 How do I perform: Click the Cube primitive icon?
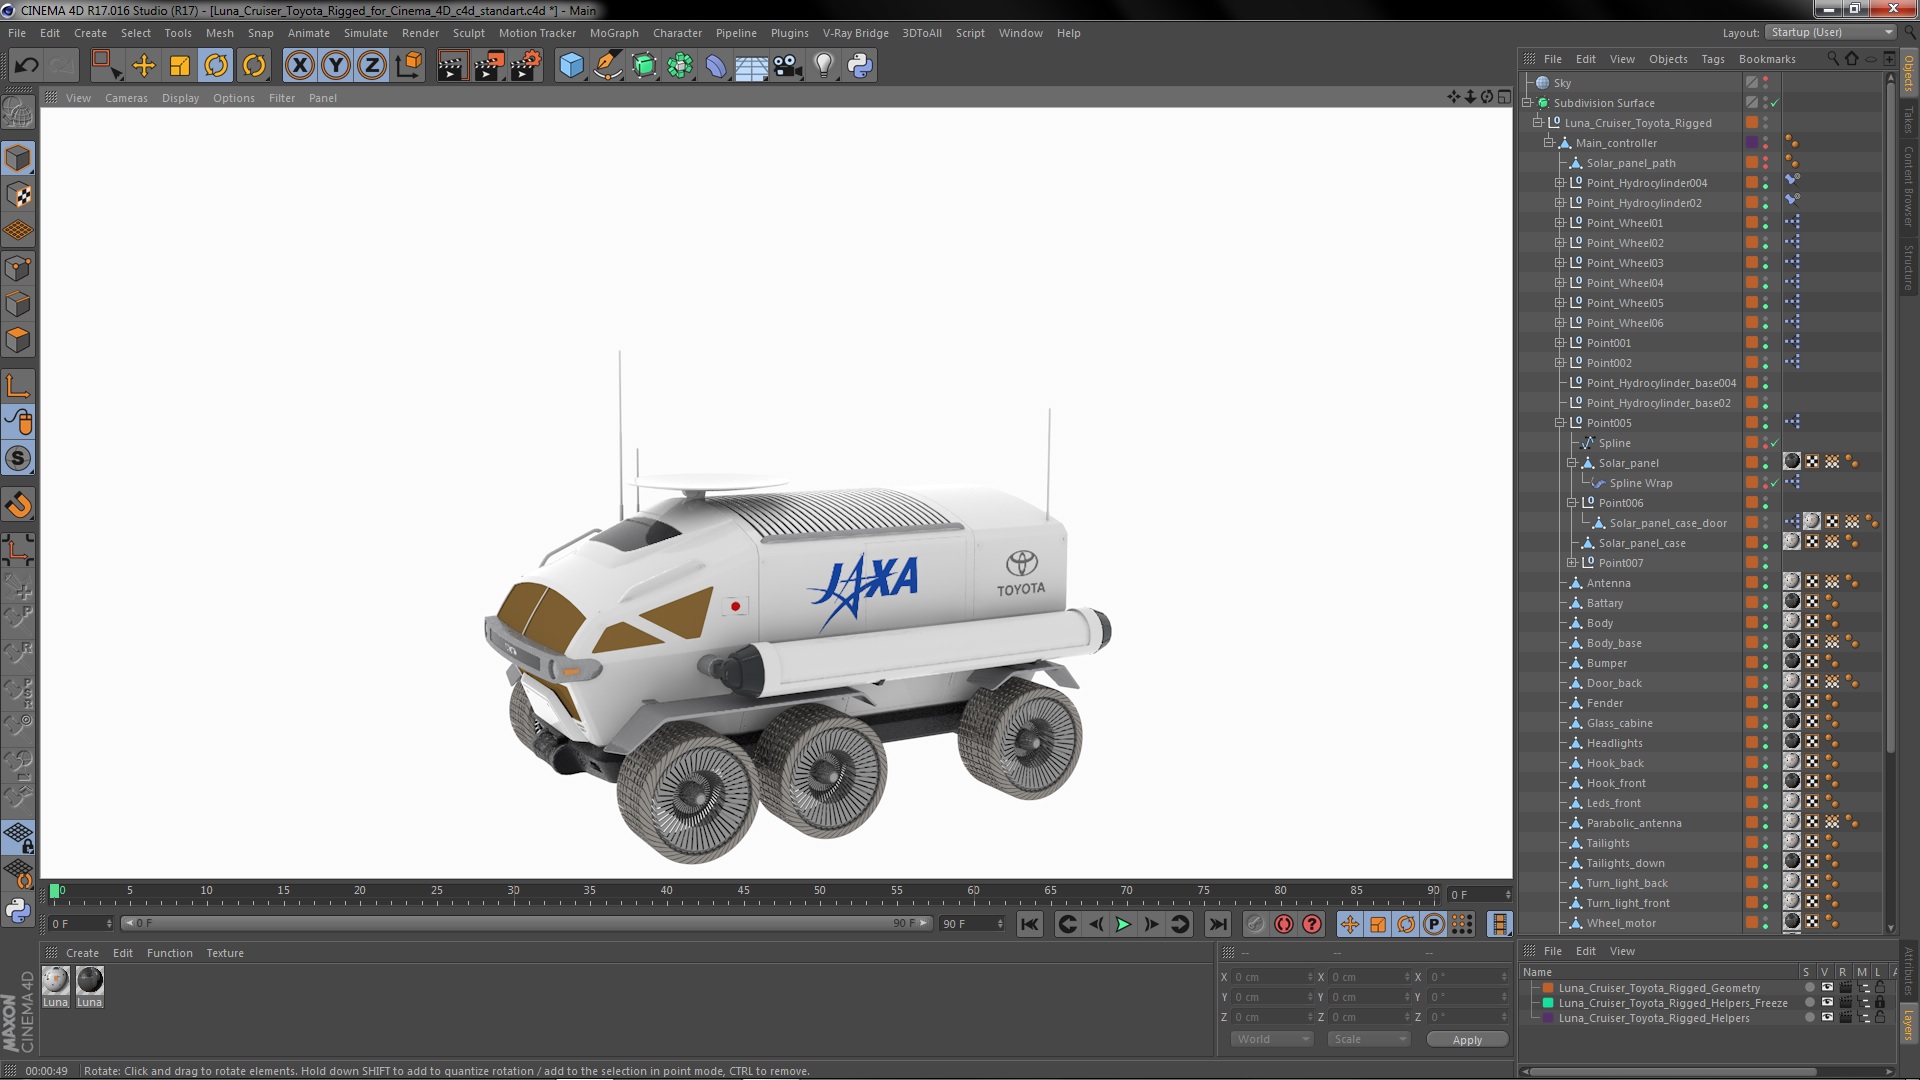pyautogui.click(x=571, y=66)
